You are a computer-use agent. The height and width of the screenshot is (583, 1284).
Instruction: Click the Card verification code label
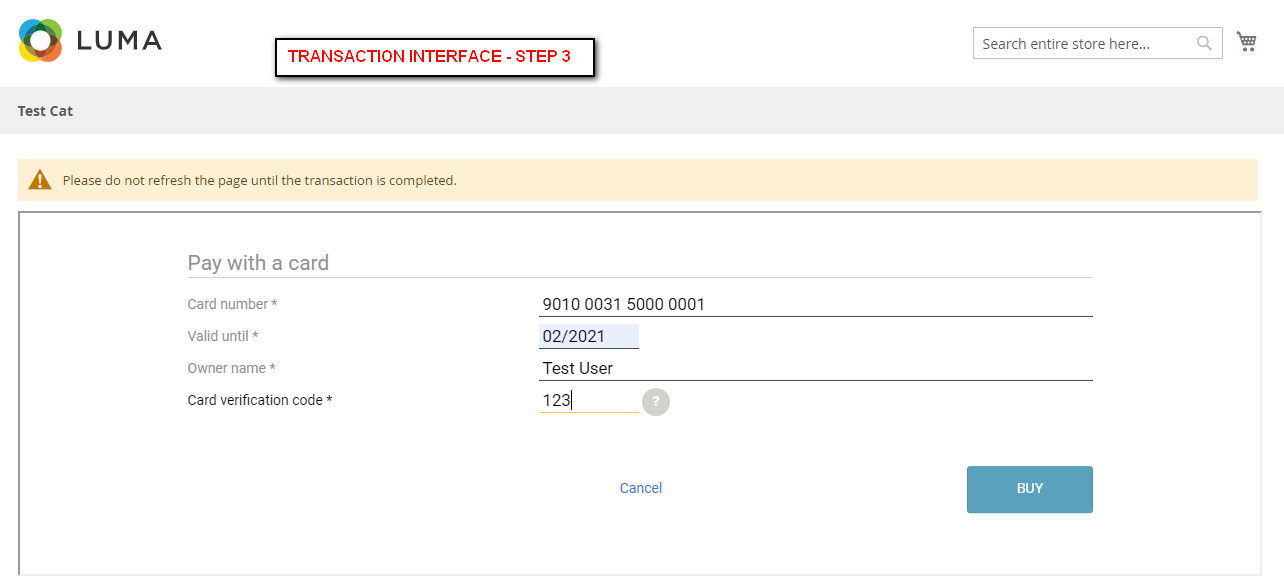pyautogui.click(x=259, y=400)
